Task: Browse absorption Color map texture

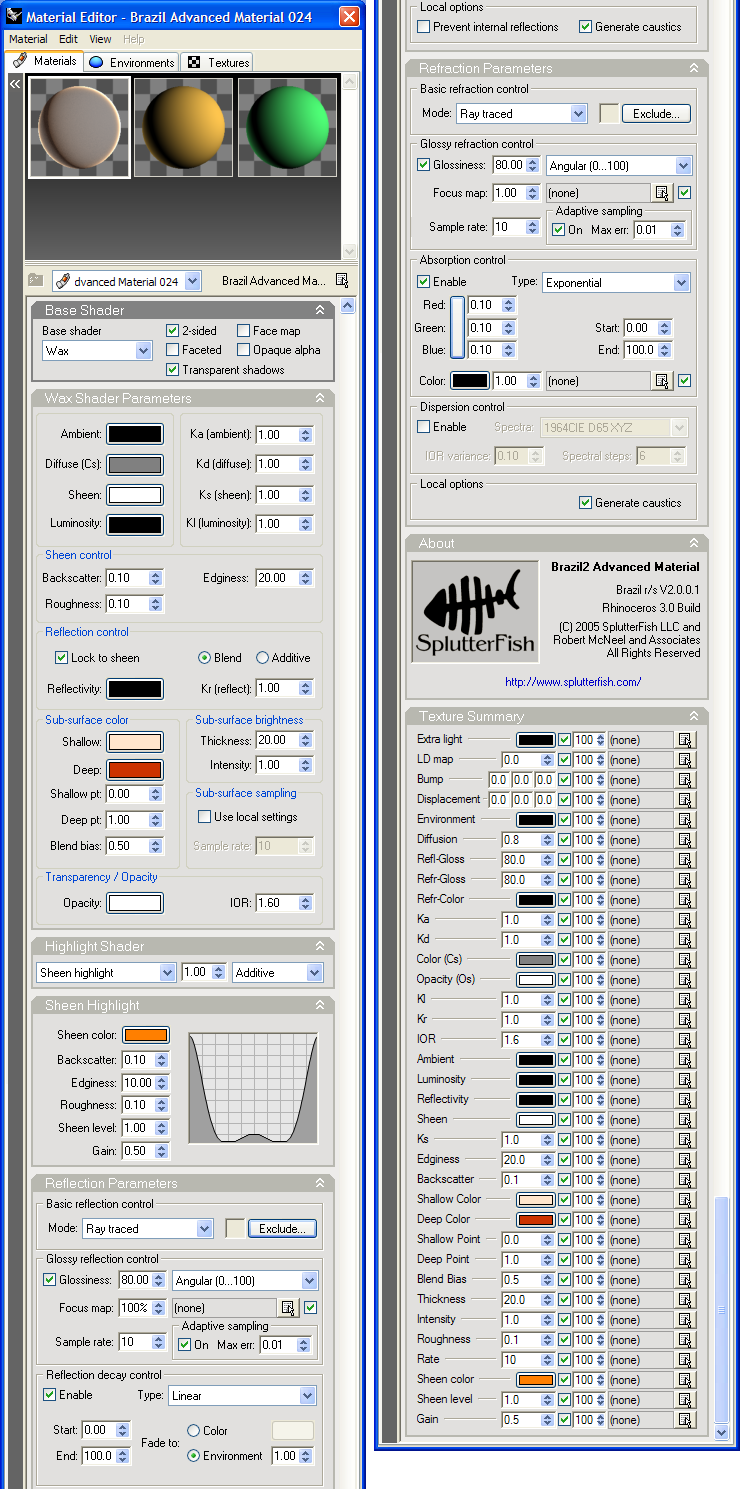Action: tap(662, 381)
